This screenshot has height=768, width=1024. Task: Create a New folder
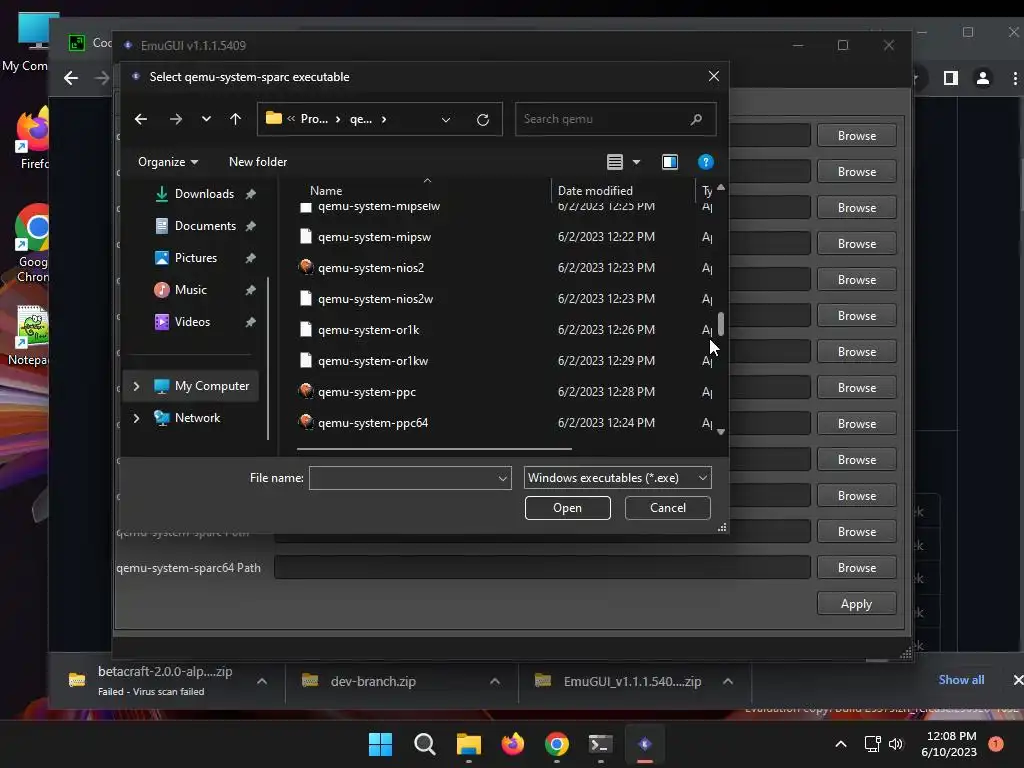pyautogui.click(x=258, y=162)
